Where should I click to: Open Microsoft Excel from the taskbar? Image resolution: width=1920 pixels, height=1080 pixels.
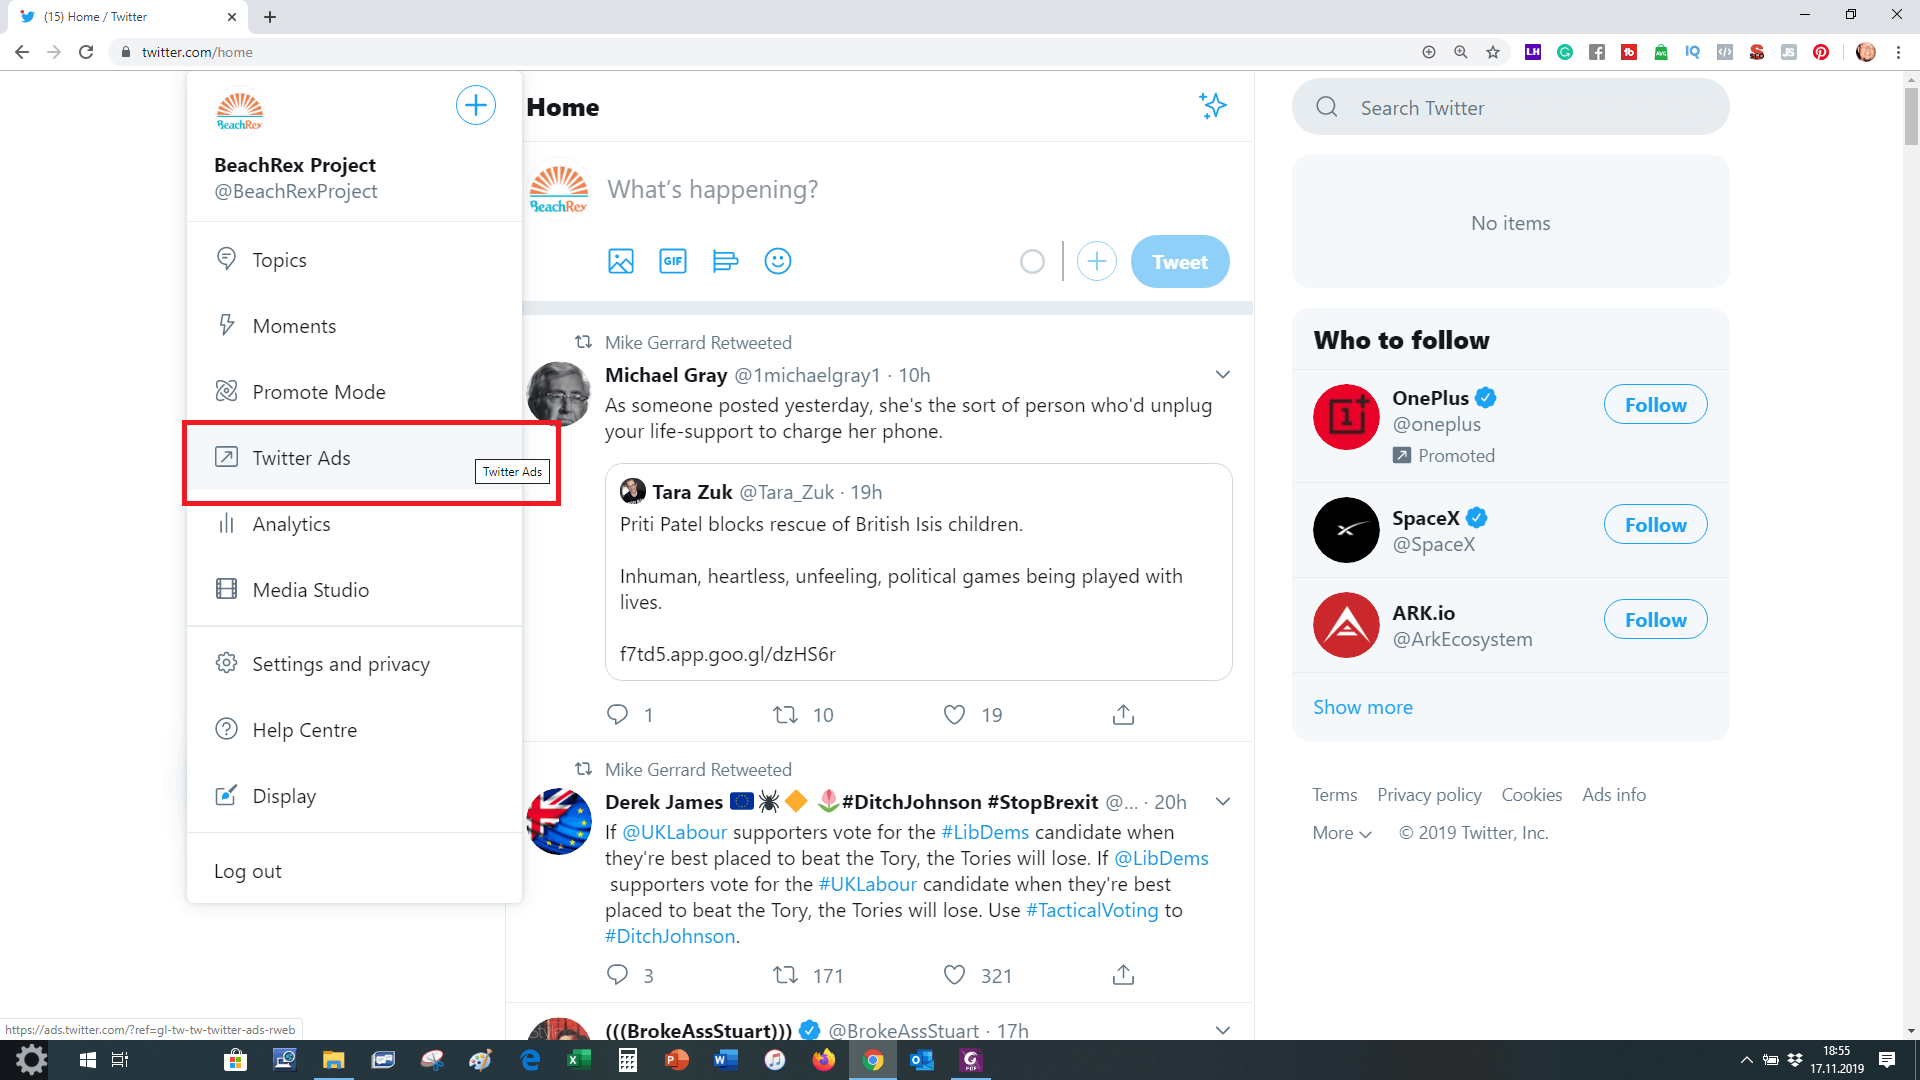tap(578, 1060)
